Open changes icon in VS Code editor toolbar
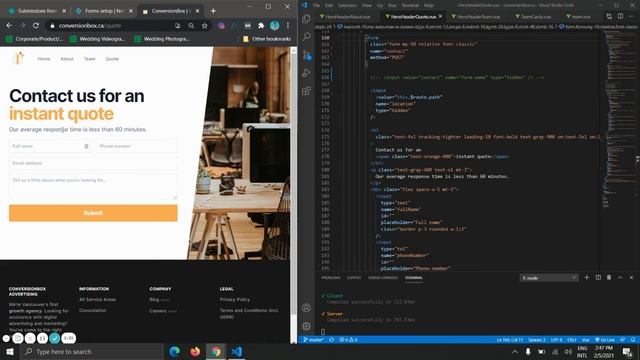 [609, 16]
